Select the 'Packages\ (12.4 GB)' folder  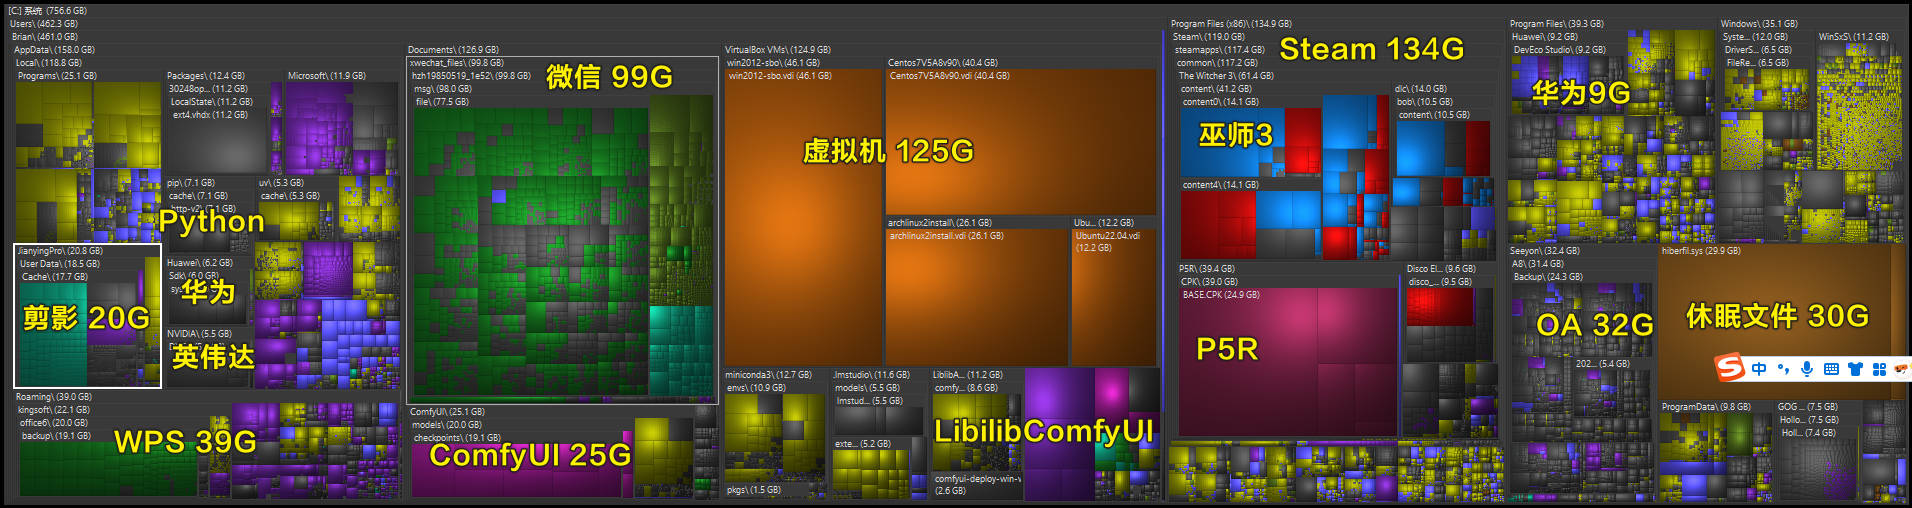click(x=206, y=76)
